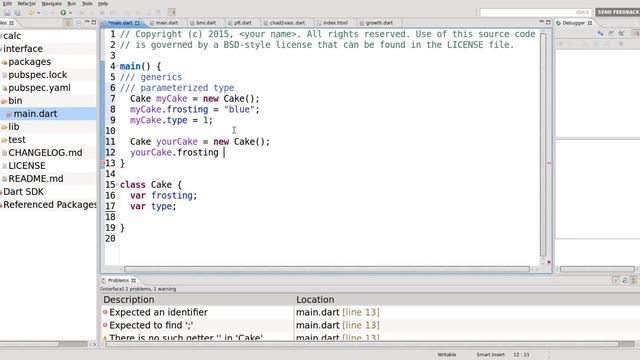Click the Writable status bar entry

coord(447,355)
